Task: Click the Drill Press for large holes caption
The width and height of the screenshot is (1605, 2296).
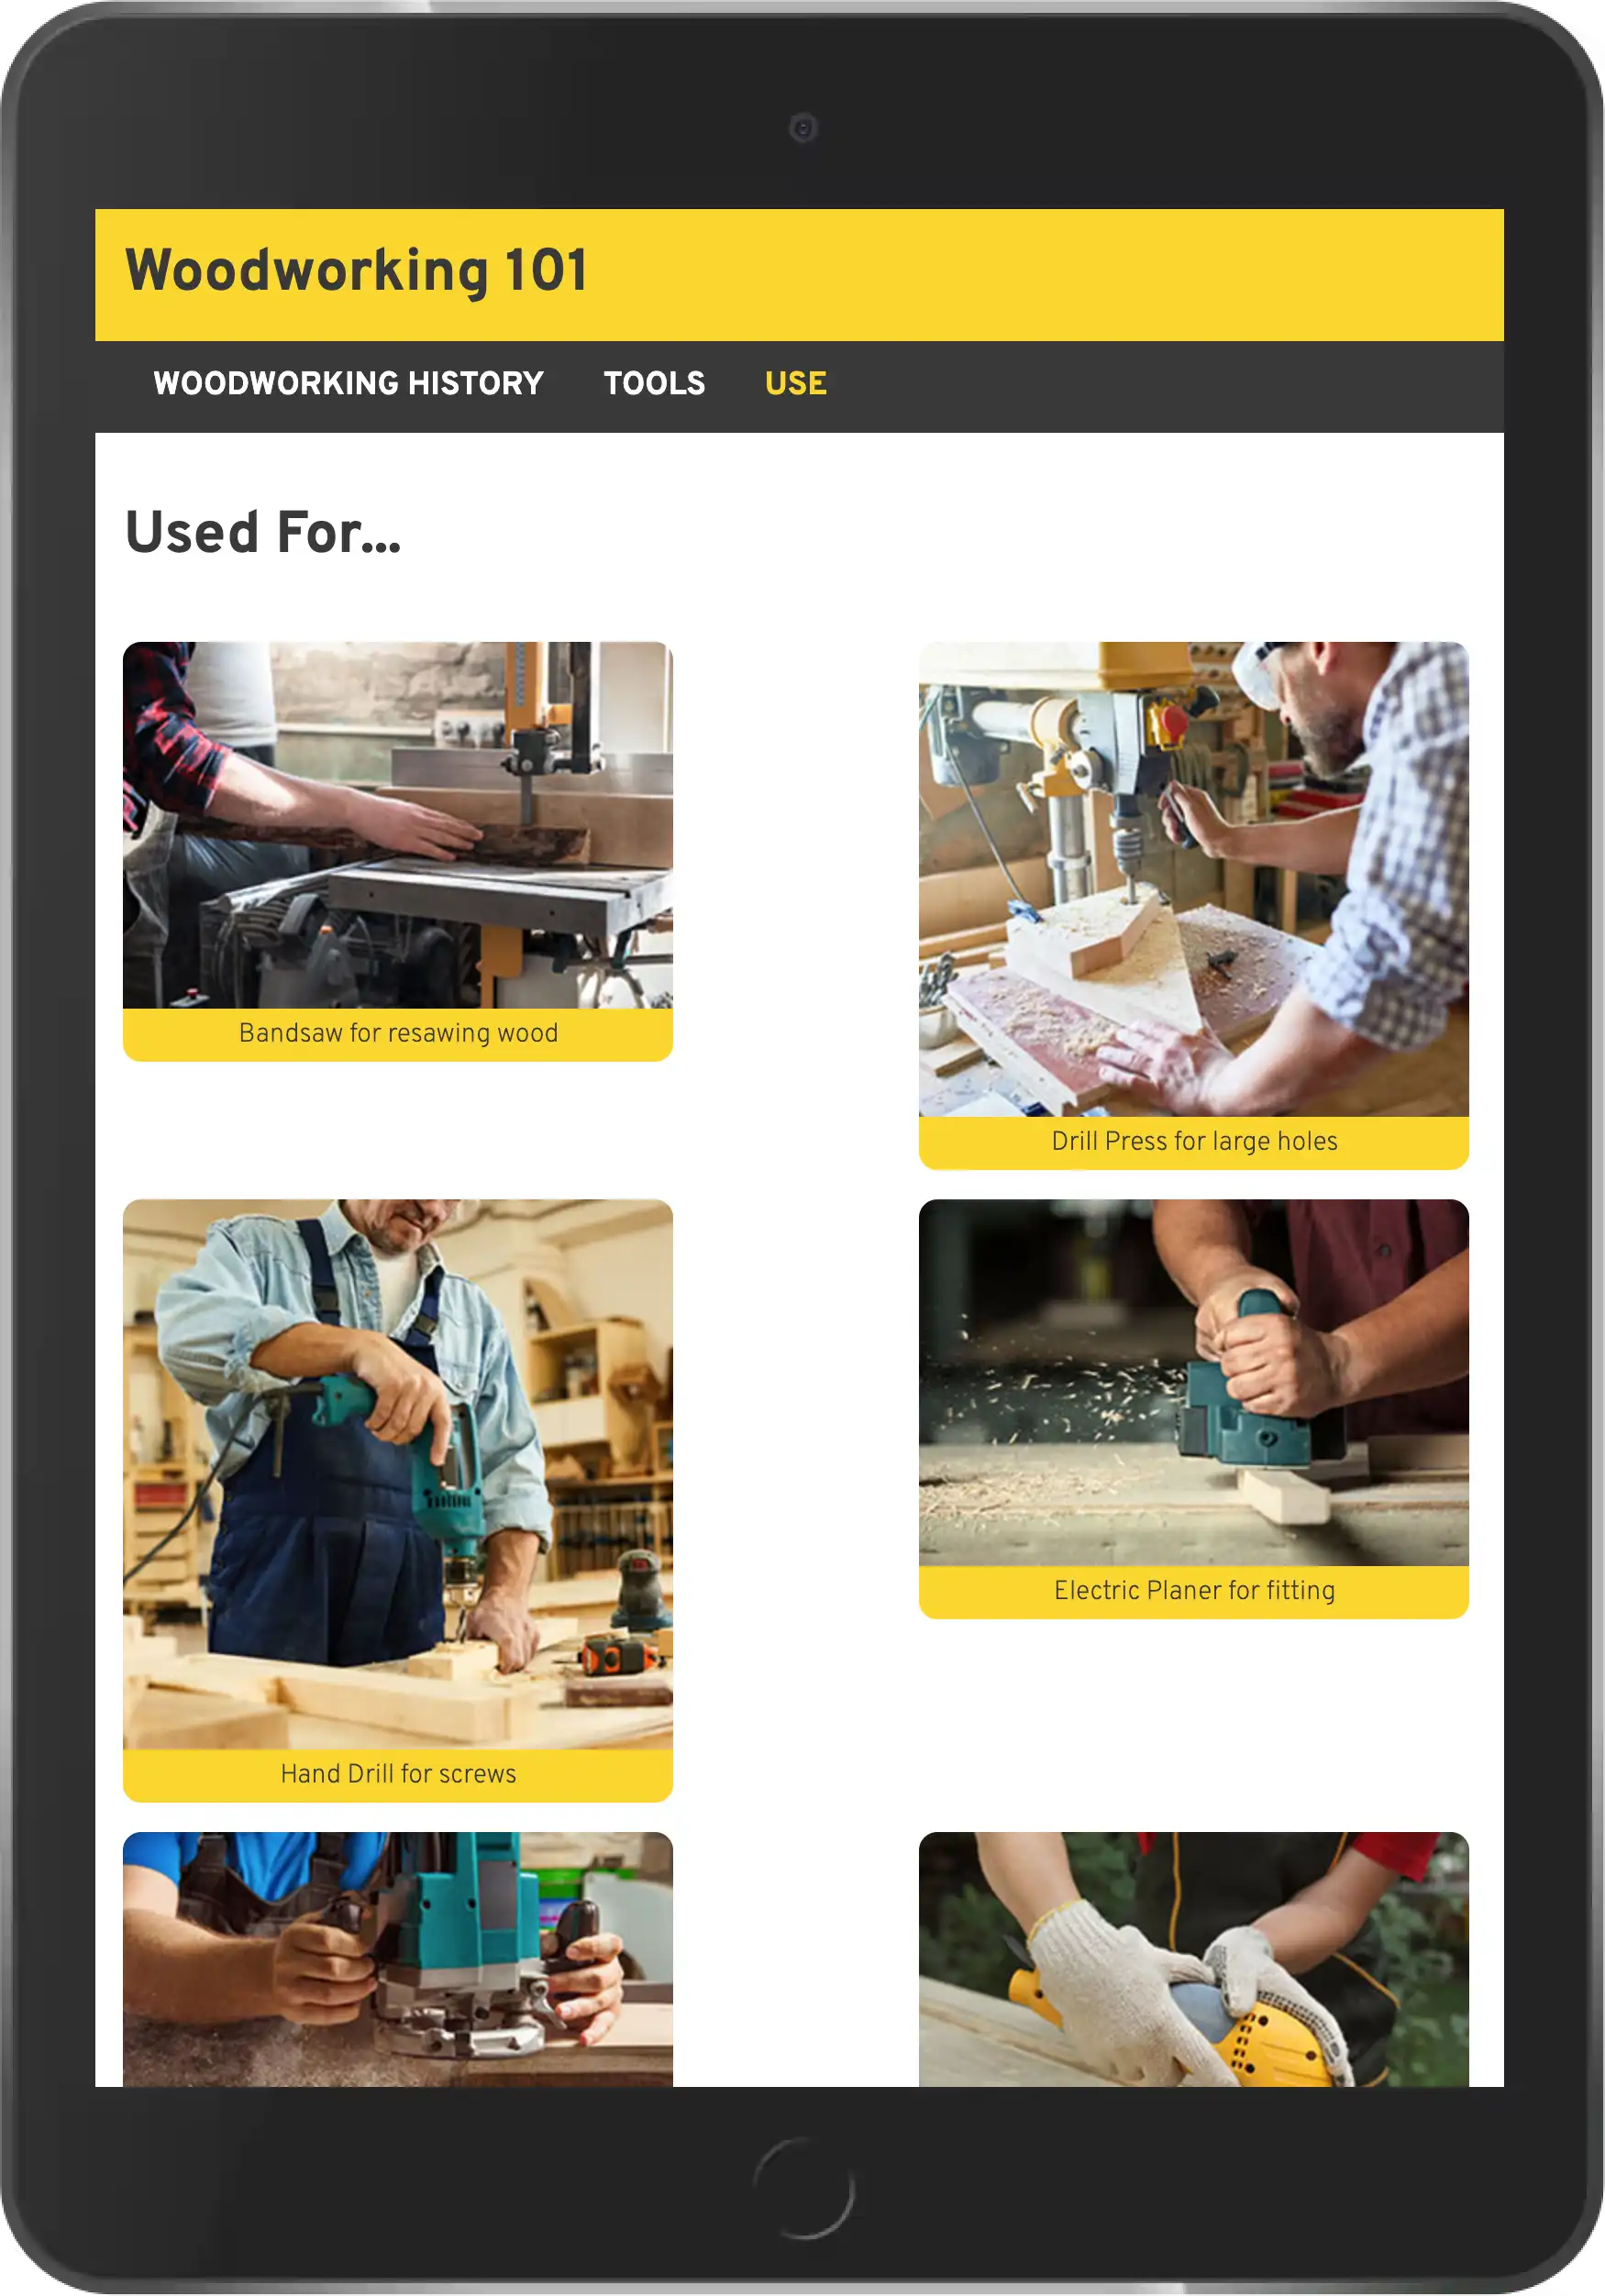Action: coord(1194,1141)
